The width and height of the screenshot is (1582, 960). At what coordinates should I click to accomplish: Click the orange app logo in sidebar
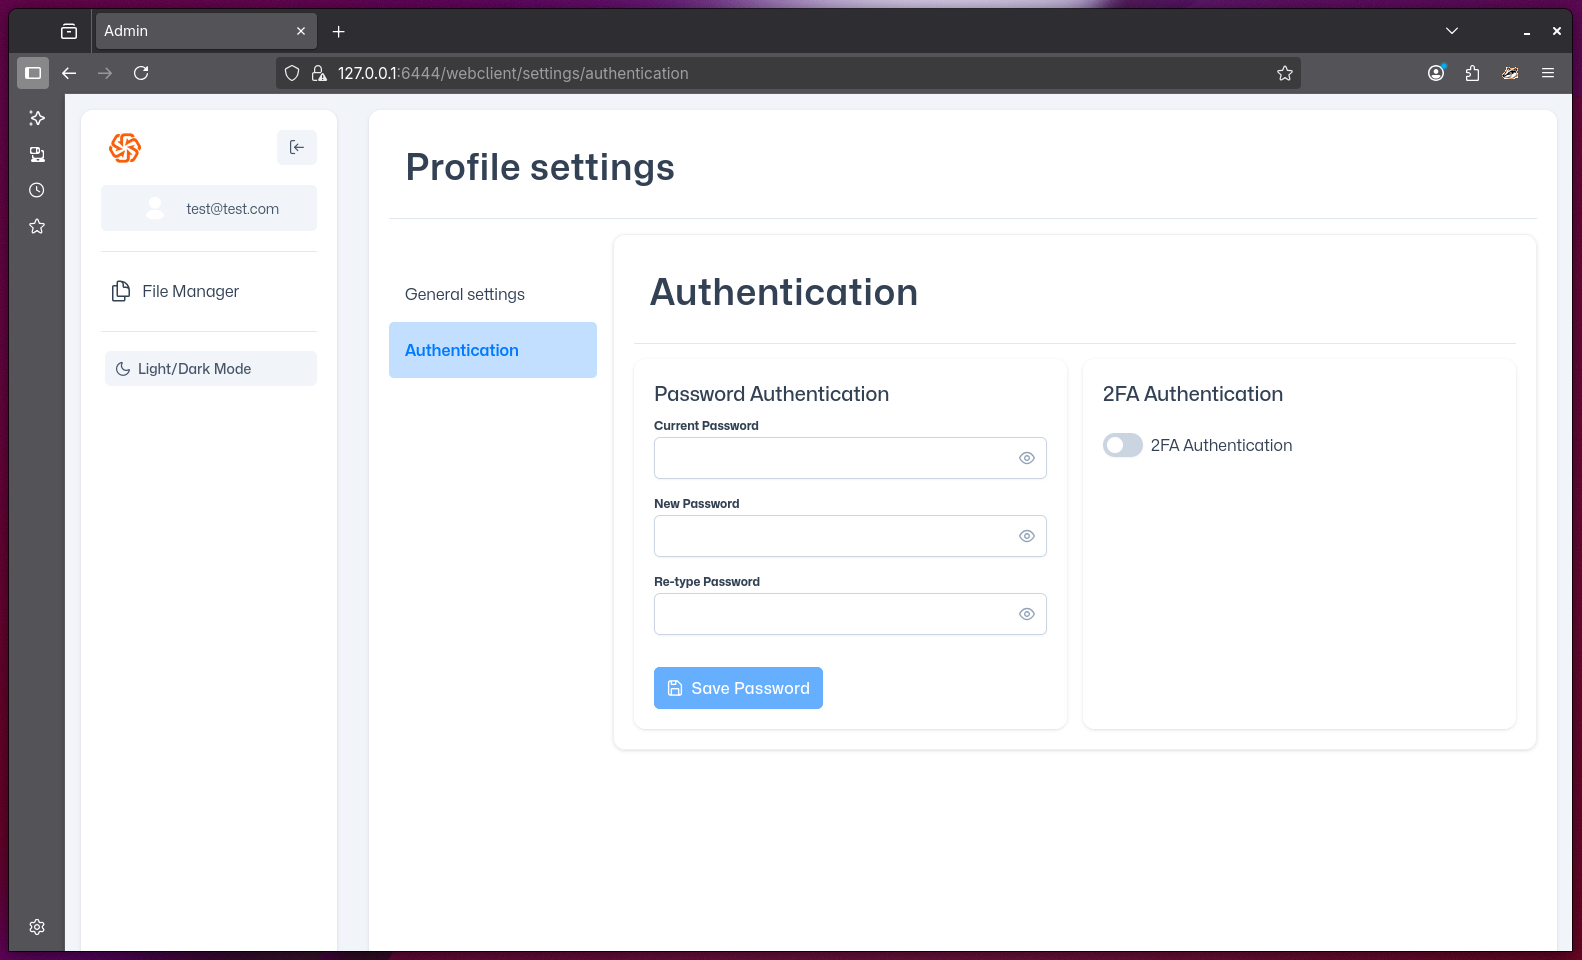point(125,148)
